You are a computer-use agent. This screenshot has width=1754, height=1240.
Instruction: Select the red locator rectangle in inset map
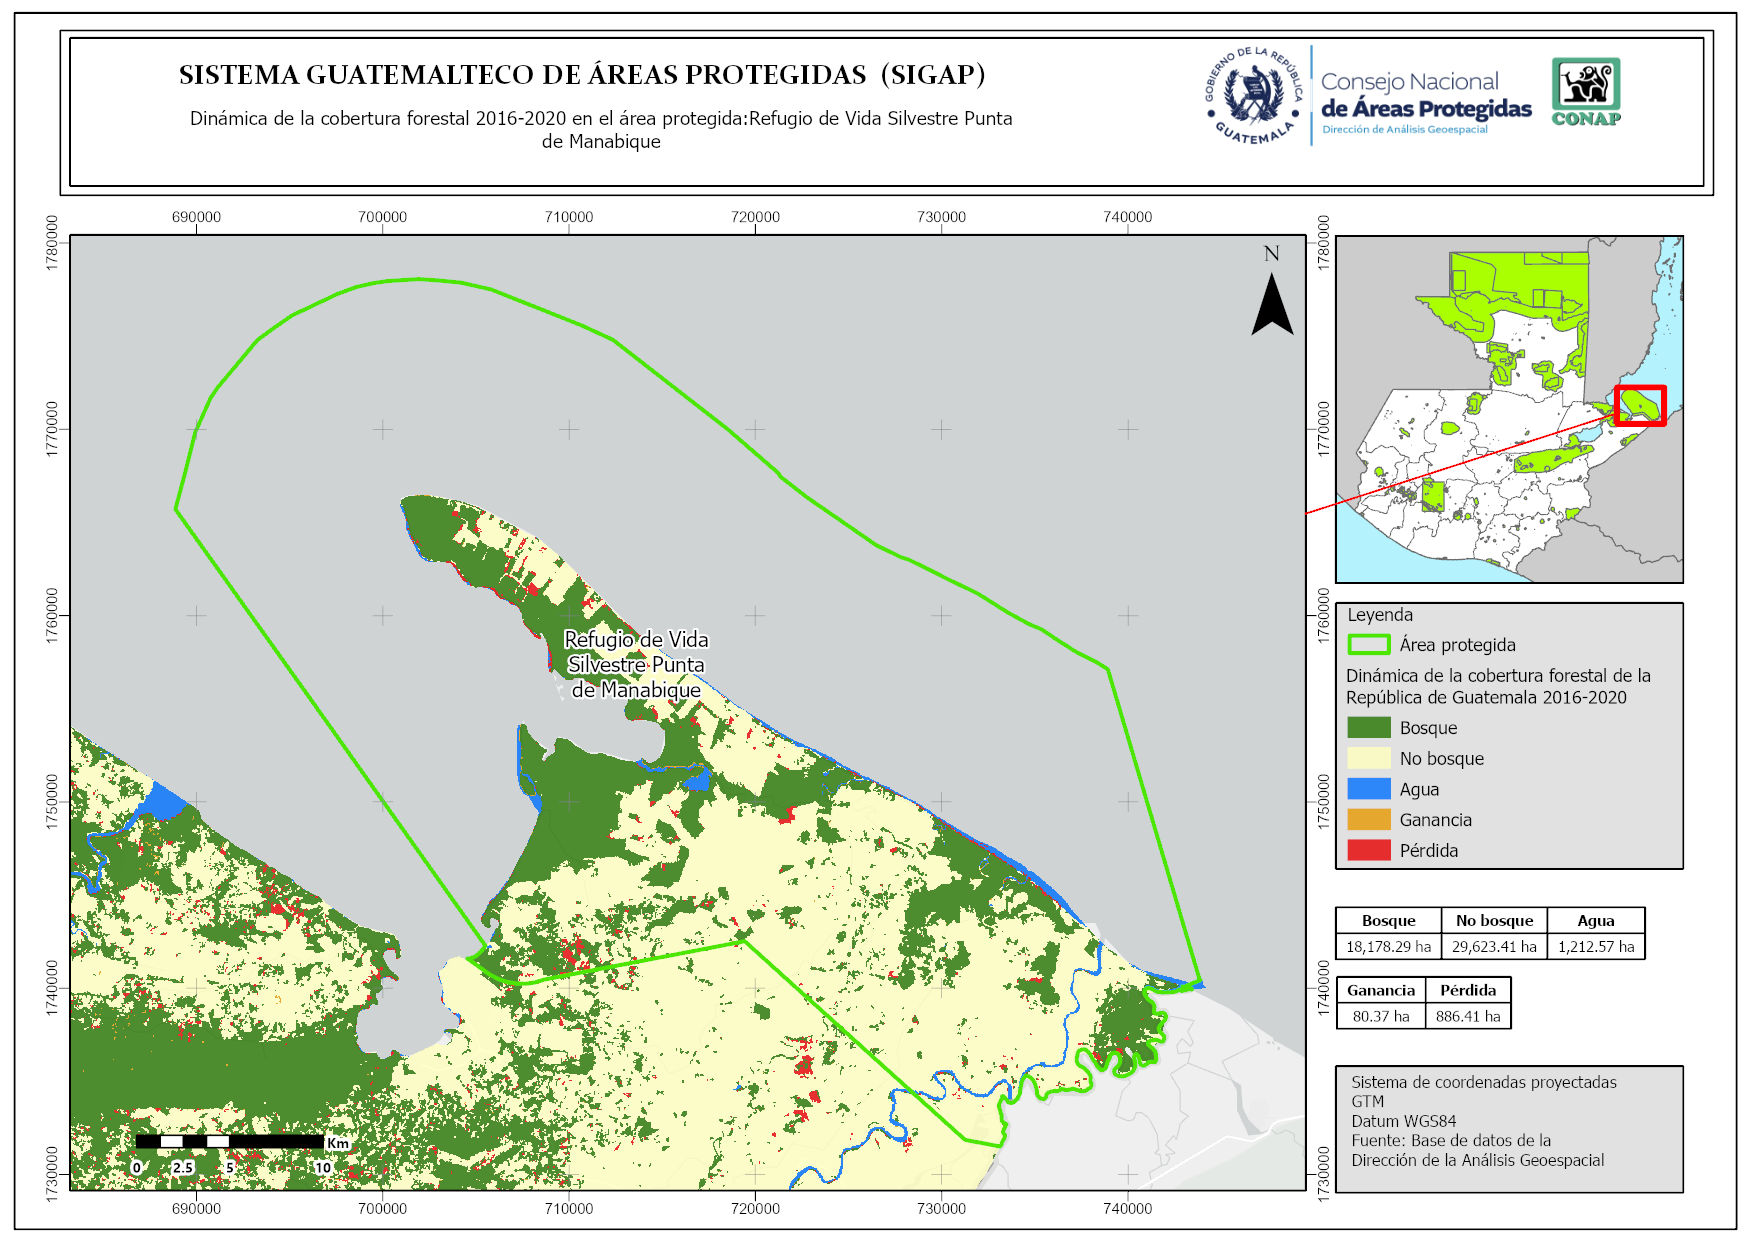[1640, 405]
